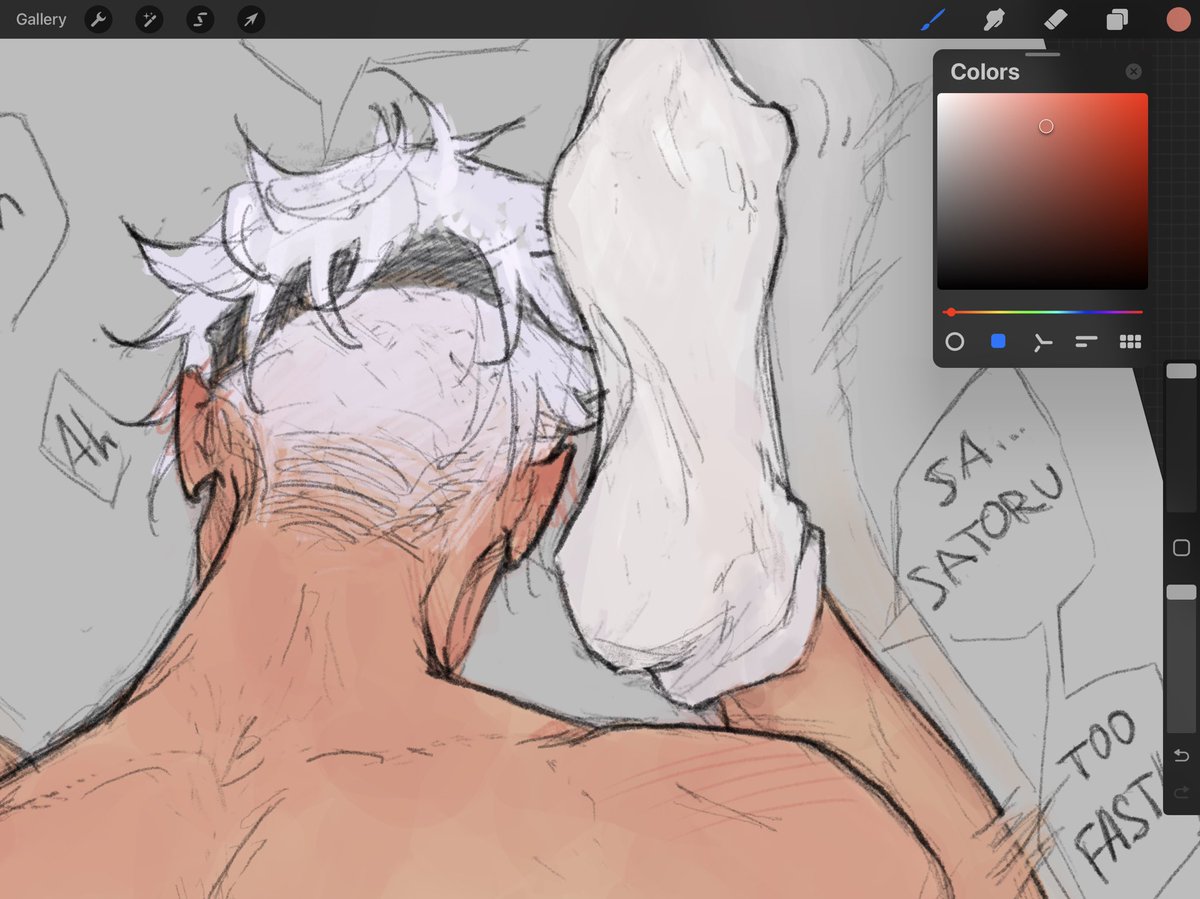The width and height of the screenshot is (1200, 899).
Task: Activate the Selection tool
Action: 200,19
